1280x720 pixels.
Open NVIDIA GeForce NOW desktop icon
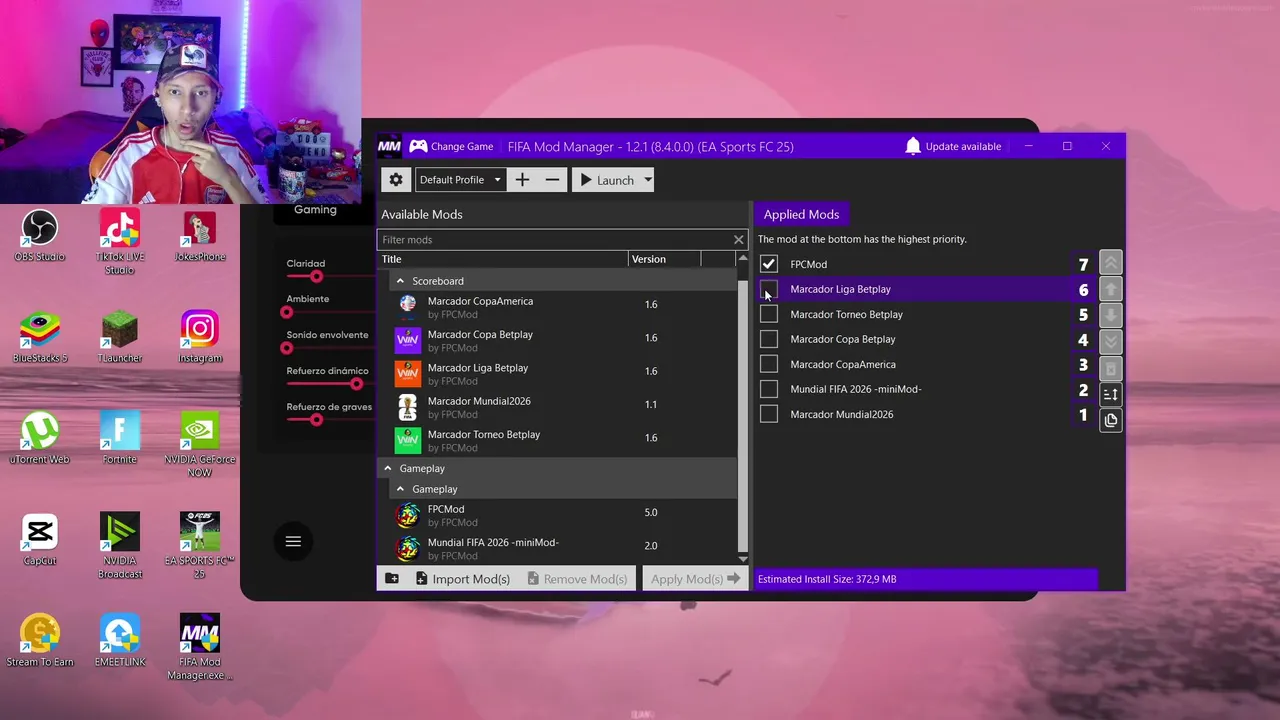coord(200,445)
